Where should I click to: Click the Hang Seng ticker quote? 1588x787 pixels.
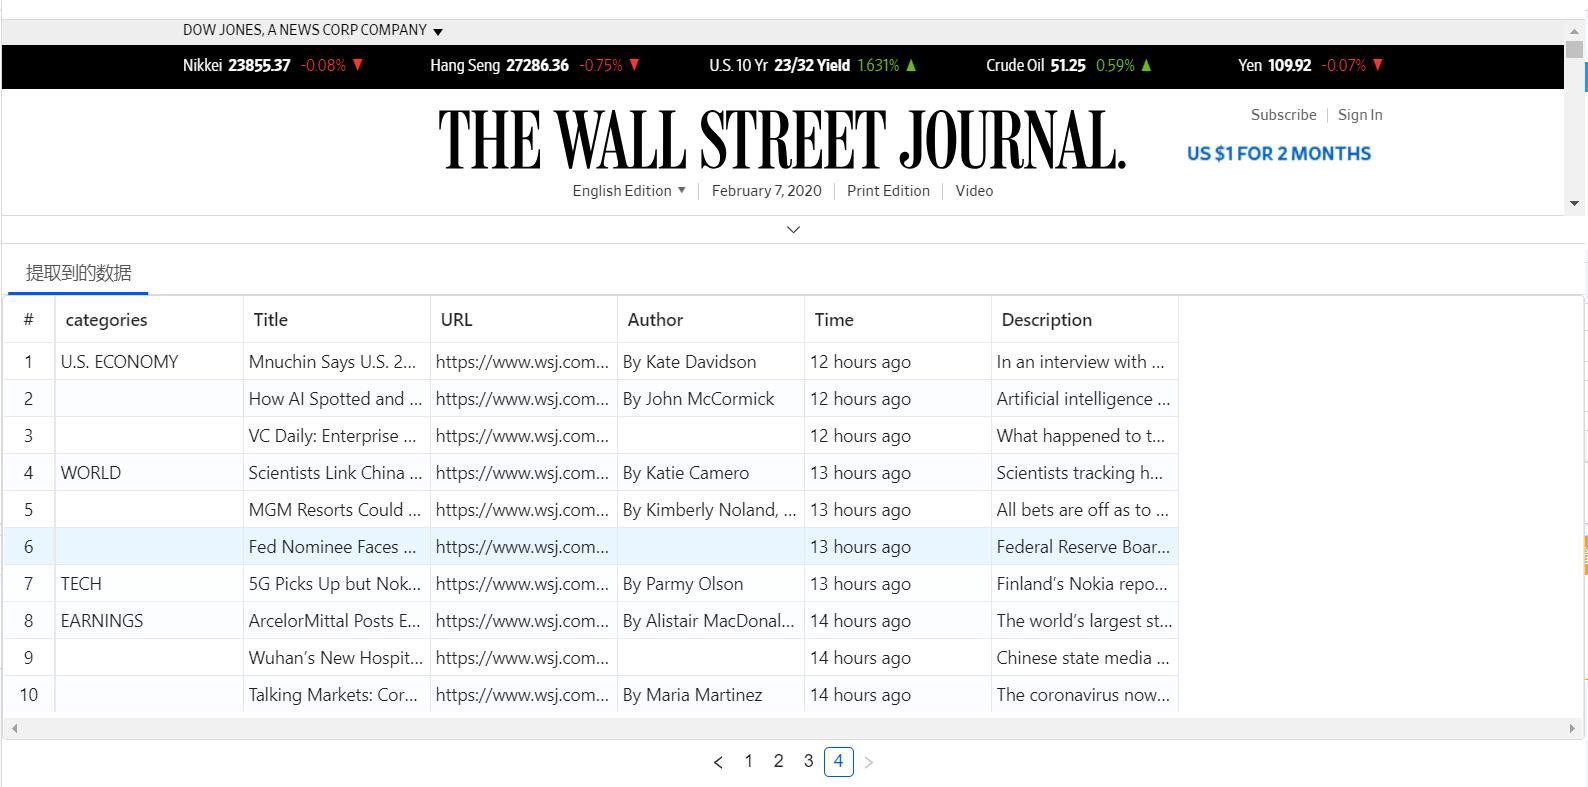coord(535,65)
